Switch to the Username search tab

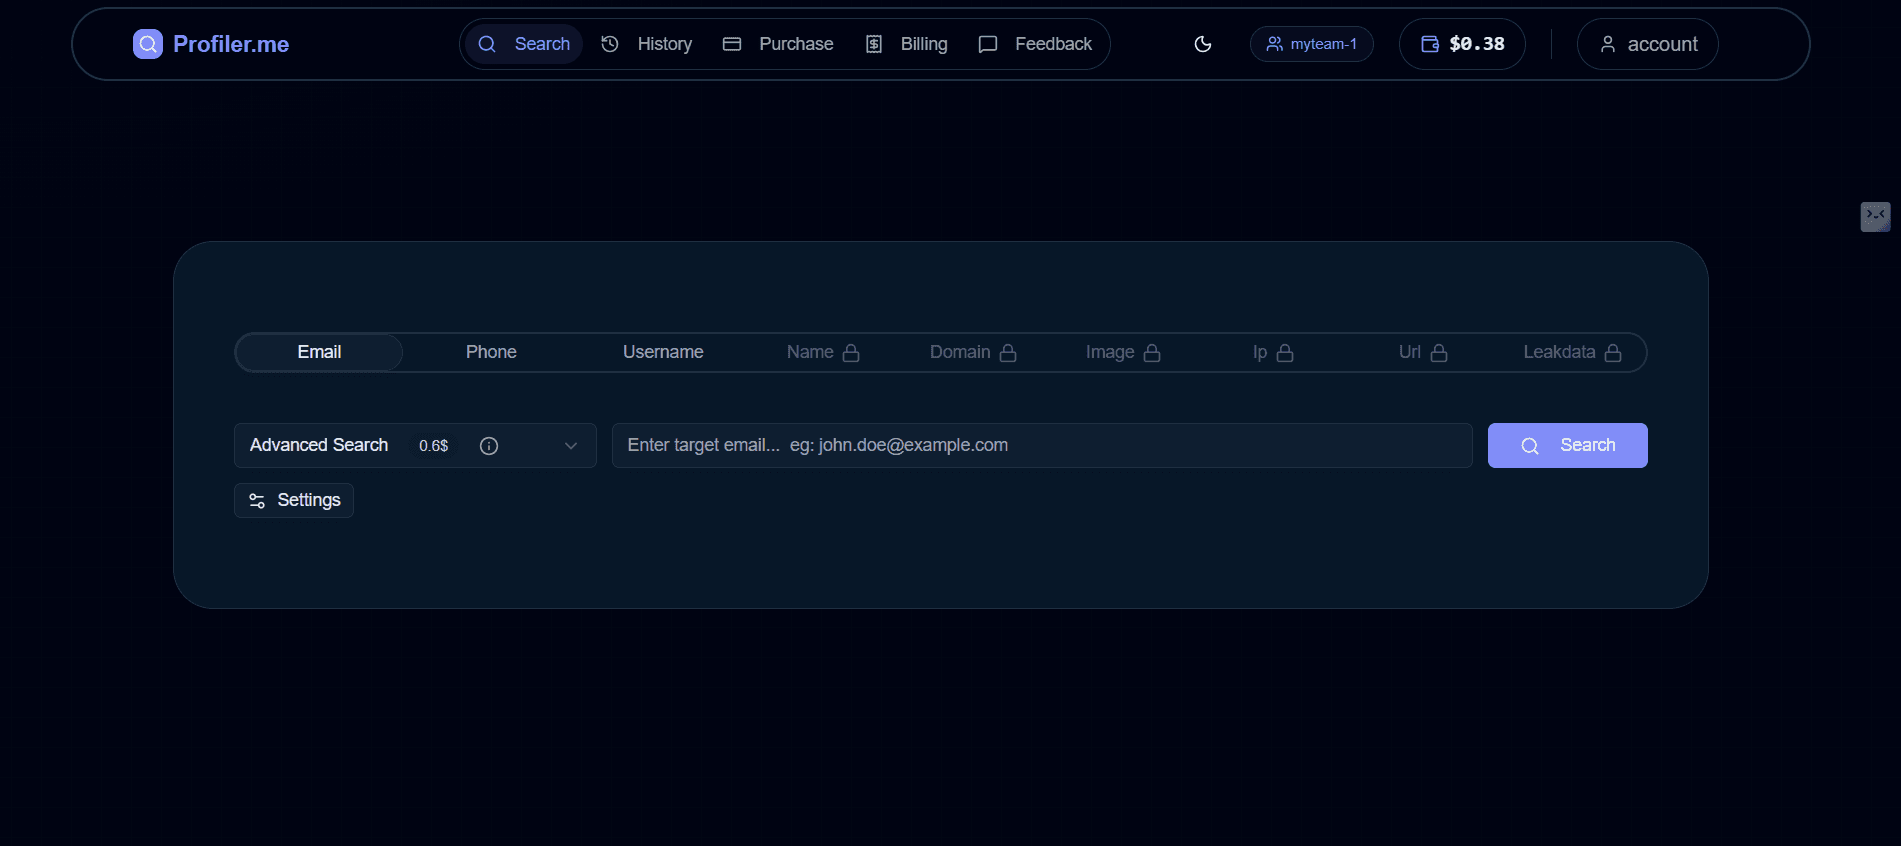tap(663, 352)
